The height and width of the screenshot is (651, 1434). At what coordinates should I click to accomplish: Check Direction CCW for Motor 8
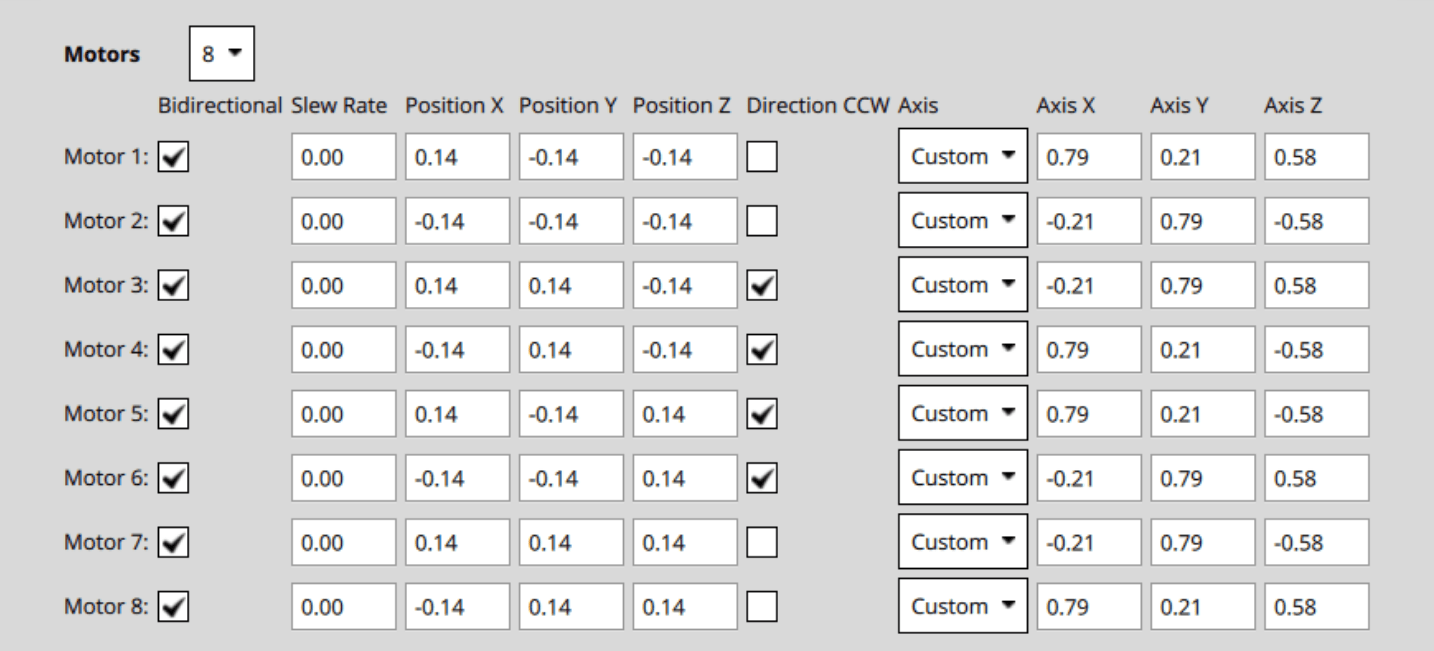(761, 606)
